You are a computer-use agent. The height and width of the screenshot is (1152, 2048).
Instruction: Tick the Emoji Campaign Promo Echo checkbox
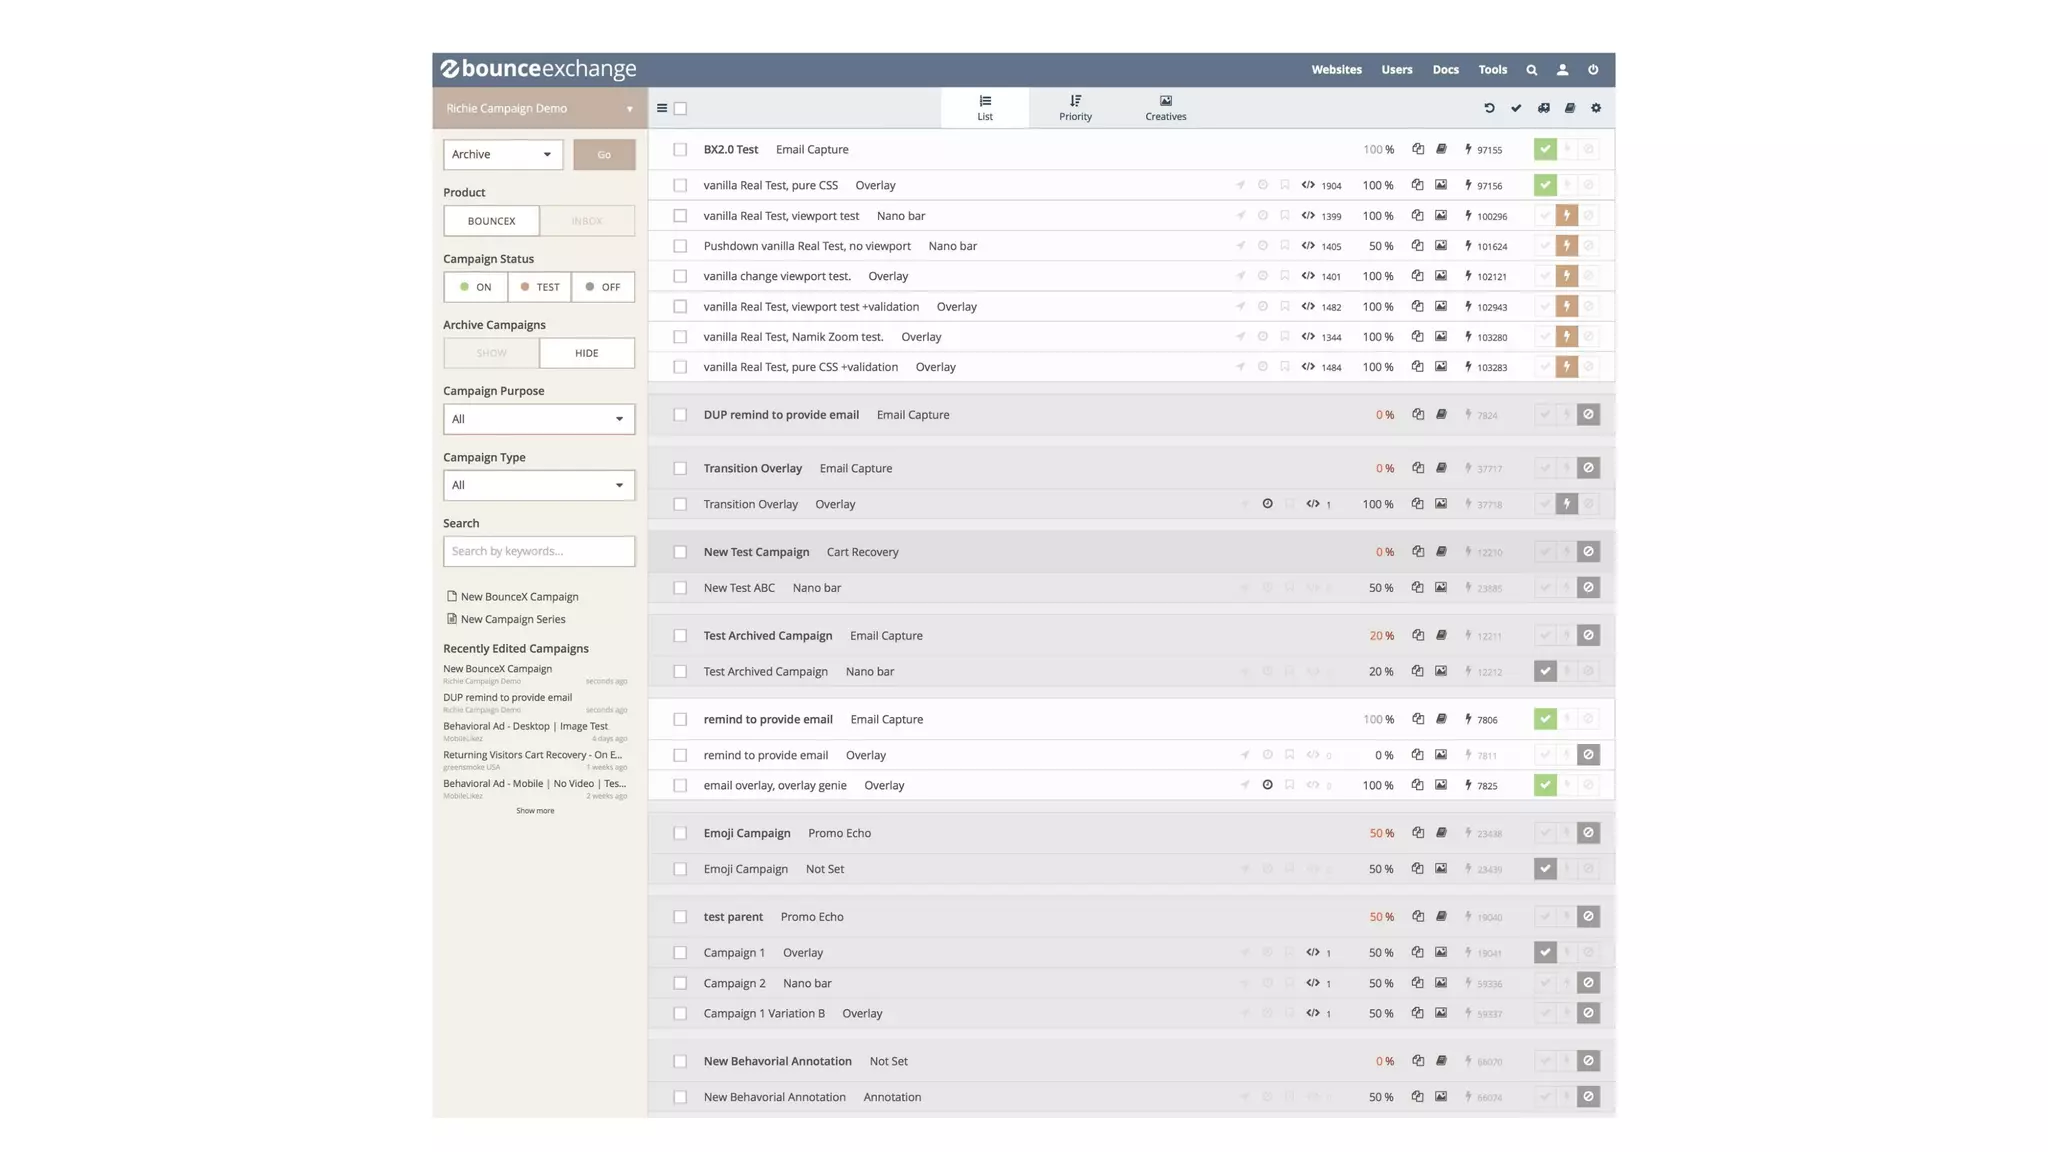coord(680,833)
